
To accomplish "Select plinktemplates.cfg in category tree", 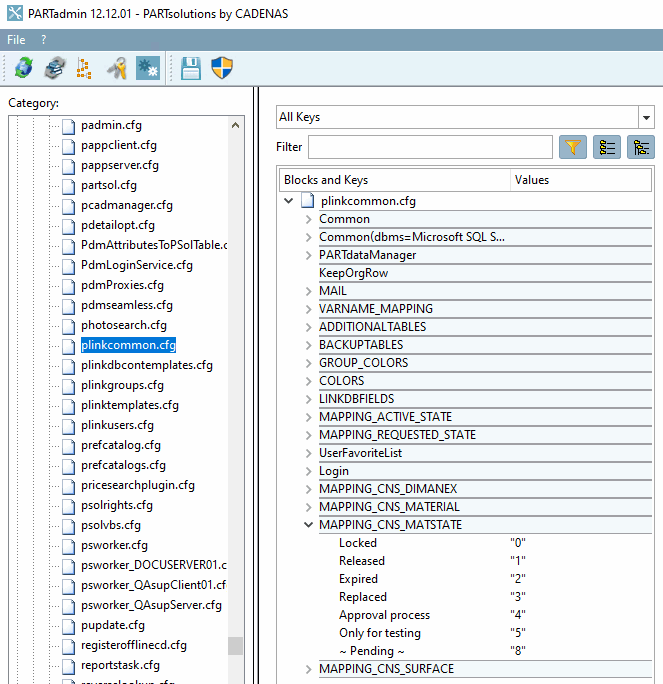I will coord(130,405).
